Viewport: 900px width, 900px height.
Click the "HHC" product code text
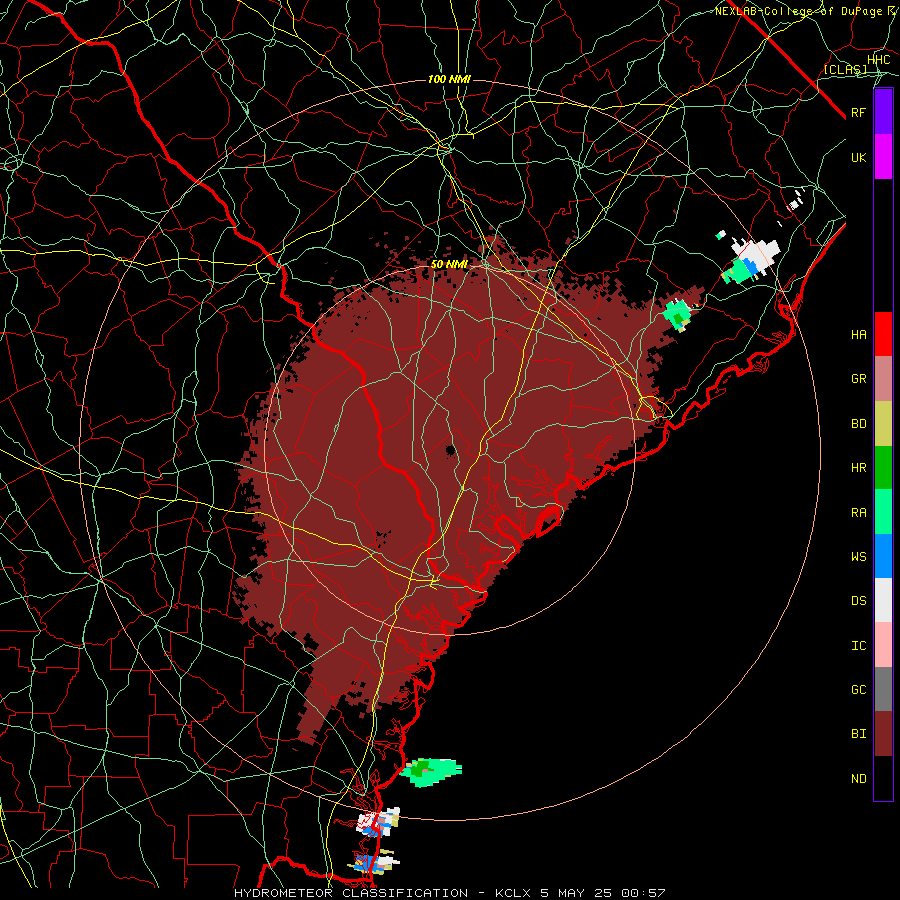coord(879,60)
